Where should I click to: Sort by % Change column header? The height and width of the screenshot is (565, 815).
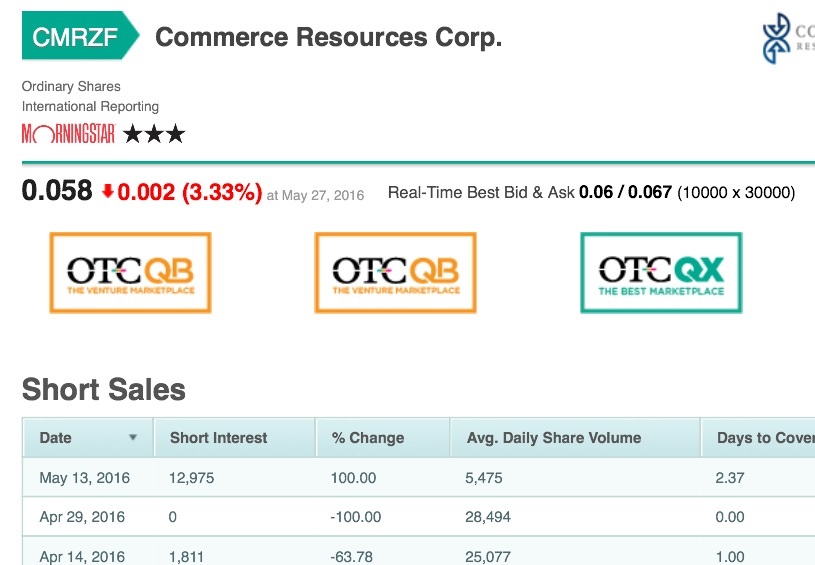[x=368, y=438]
